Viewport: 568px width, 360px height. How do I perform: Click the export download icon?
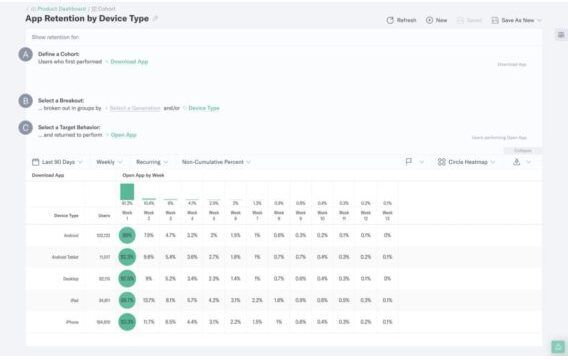[x=517, y=162]
